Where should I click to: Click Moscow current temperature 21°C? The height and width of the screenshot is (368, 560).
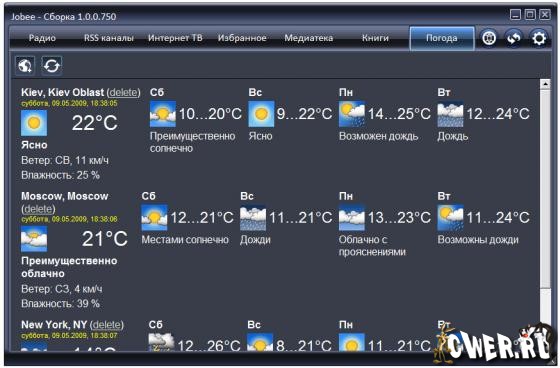105,239
